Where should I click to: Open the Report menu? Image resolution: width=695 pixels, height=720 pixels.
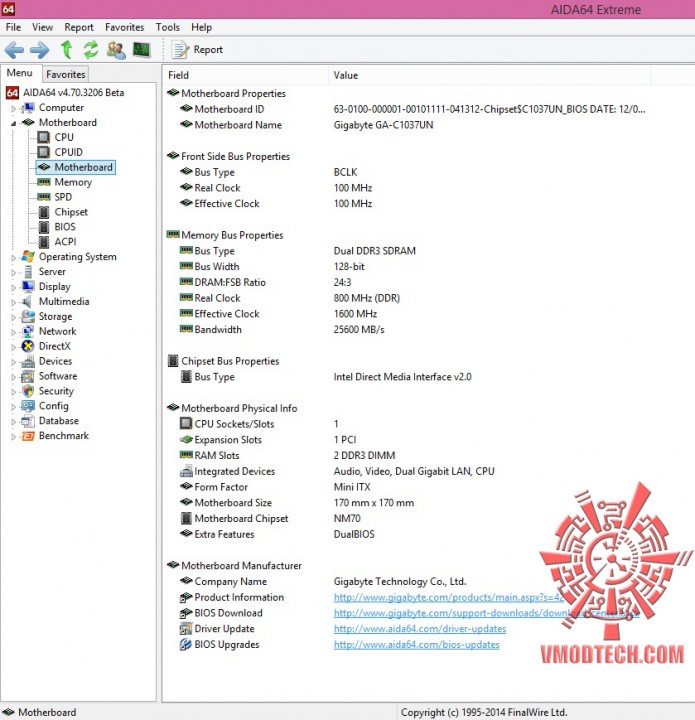coord(79,27)
